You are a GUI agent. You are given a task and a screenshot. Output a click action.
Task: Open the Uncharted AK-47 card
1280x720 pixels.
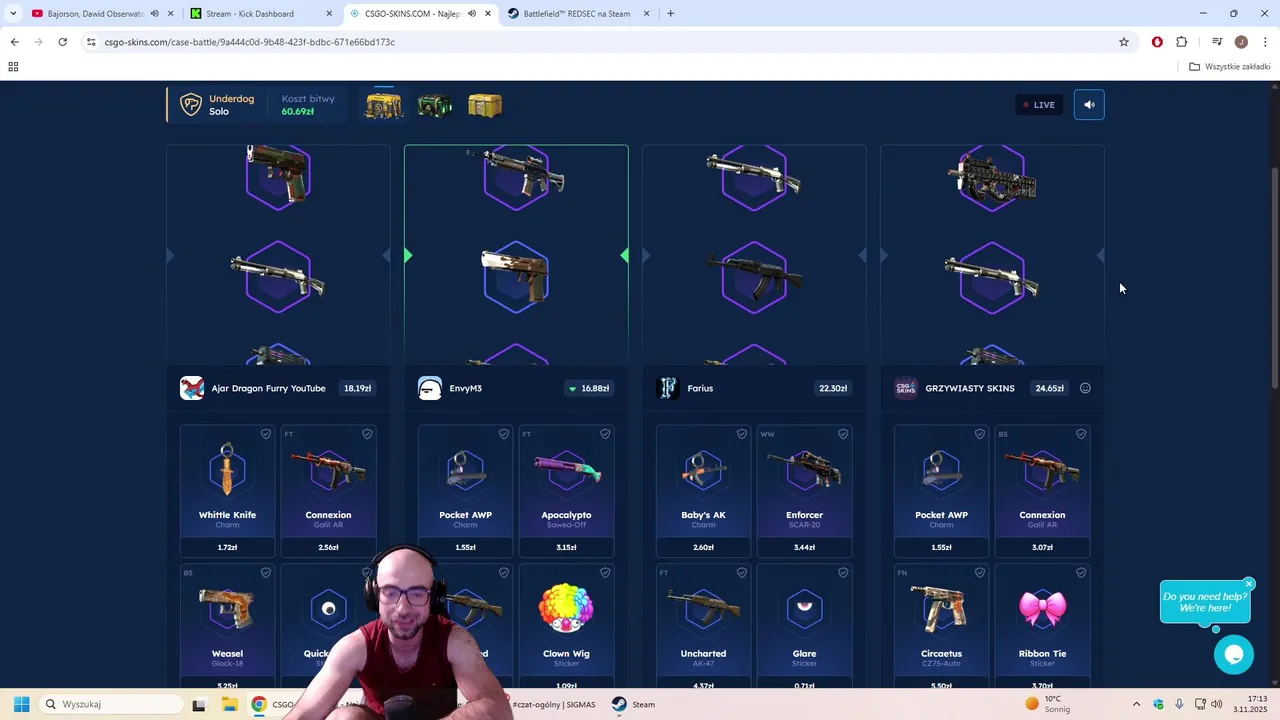tap(703, 626)
